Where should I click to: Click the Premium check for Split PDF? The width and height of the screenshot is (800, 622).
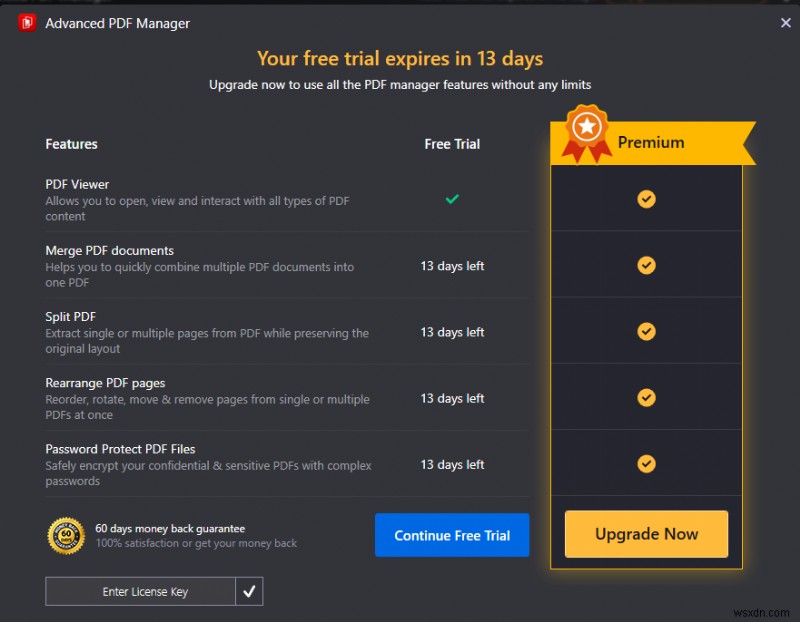pyautogui.click(x=646, y=330)
